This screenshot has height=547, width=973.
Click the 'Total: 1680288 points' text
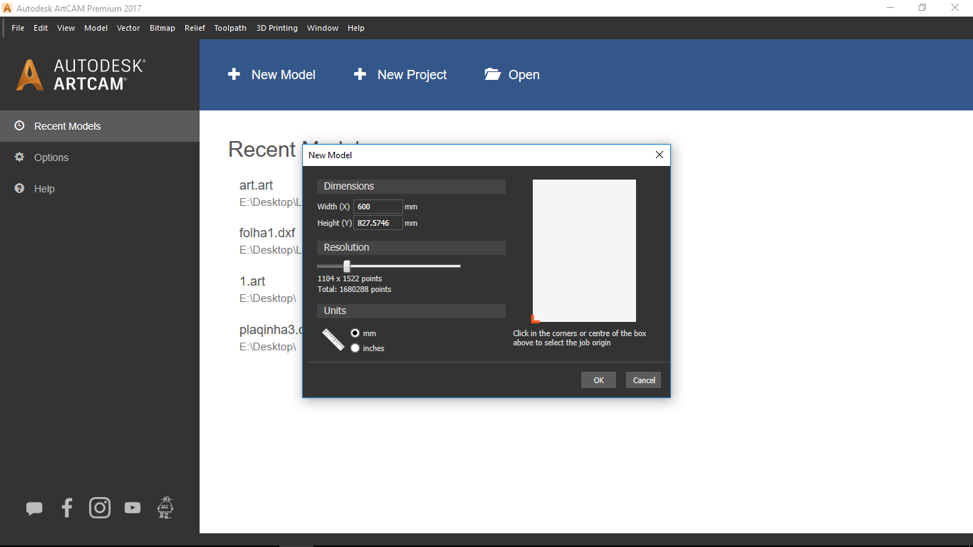[x=354, y=289]
